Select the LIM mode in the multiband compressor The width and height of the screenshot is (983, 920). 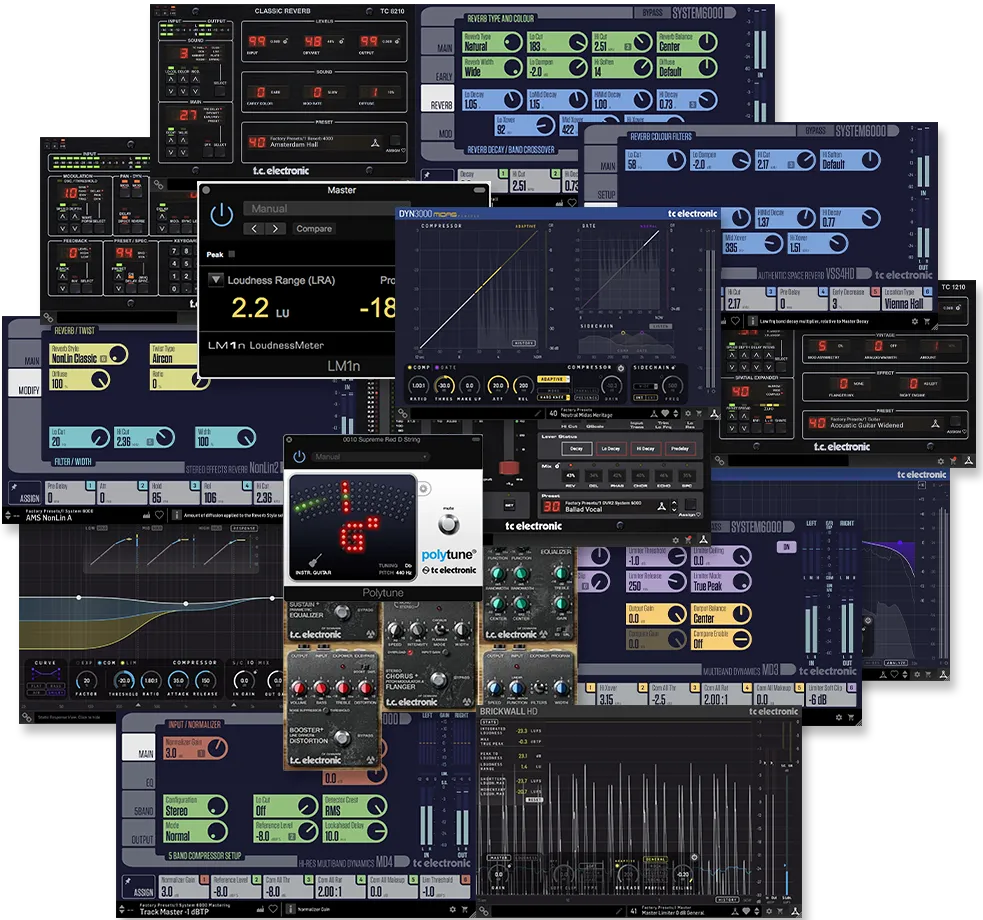pos(130,662)
